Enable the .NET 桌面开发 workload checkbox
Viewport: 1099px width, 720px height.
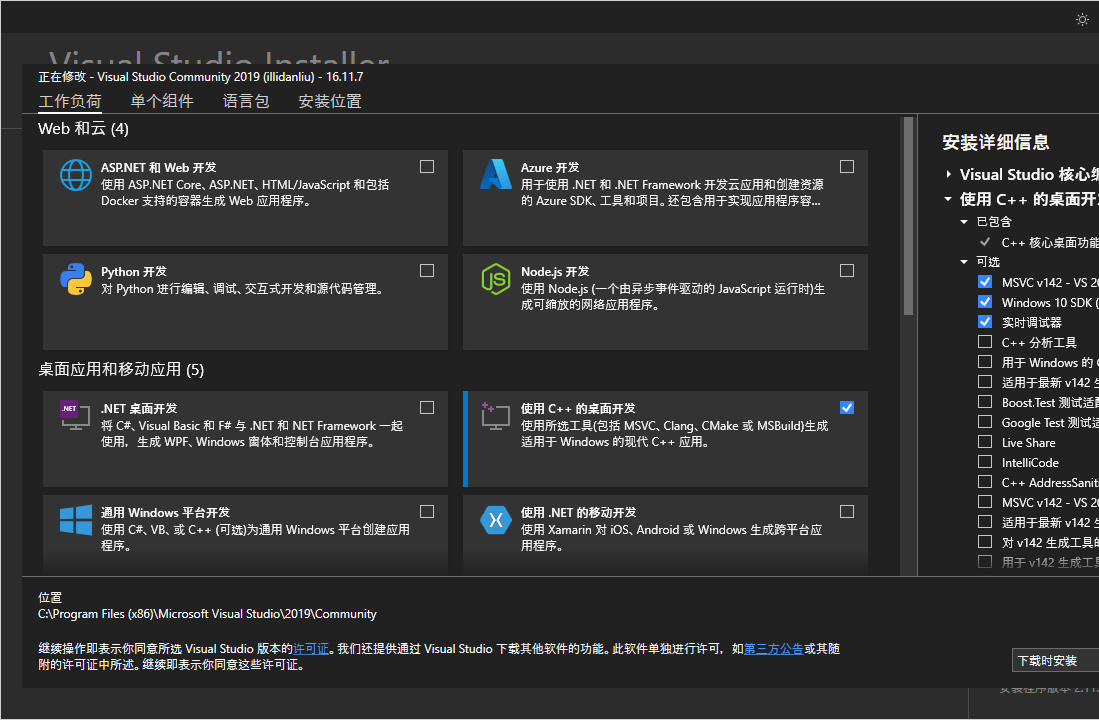pyautogui.click(x=427, y=408)
